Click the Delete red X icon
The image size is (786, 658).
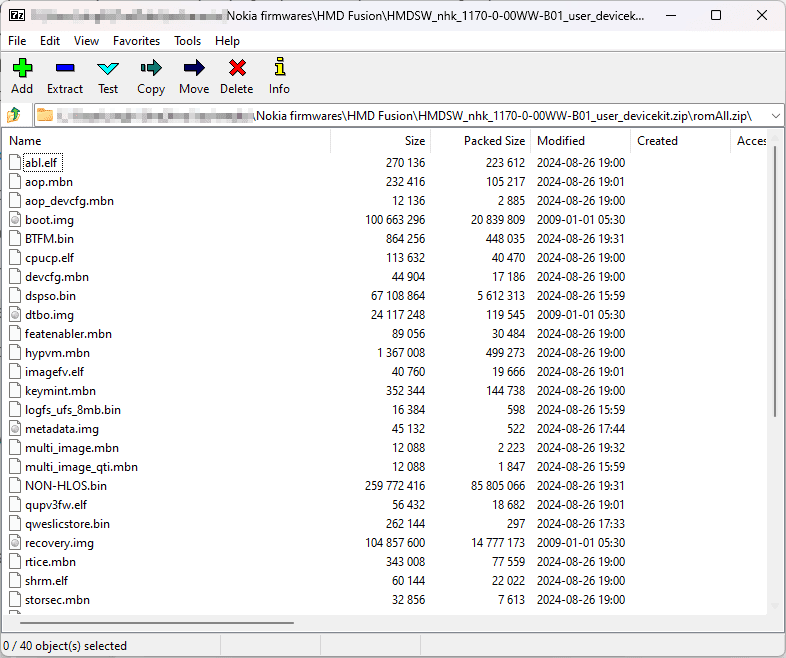pos(237,68)
